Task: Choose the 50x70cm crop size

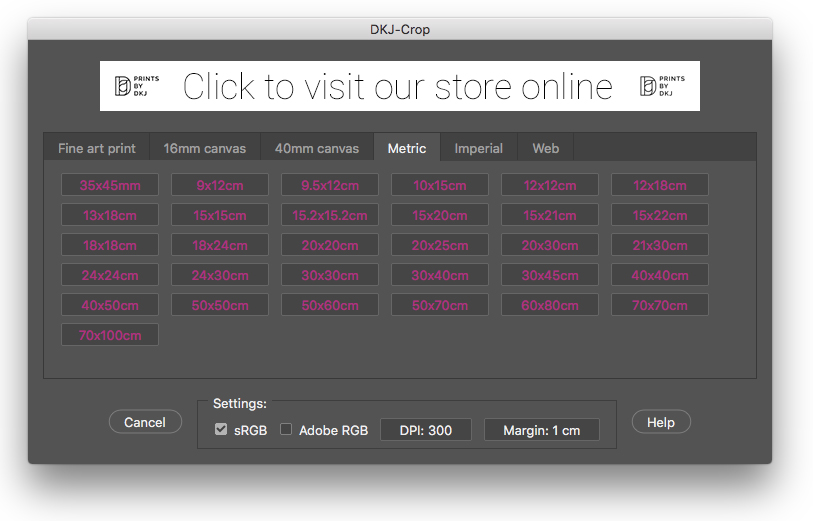Action: pyautogui.click(x=440, y=305)
